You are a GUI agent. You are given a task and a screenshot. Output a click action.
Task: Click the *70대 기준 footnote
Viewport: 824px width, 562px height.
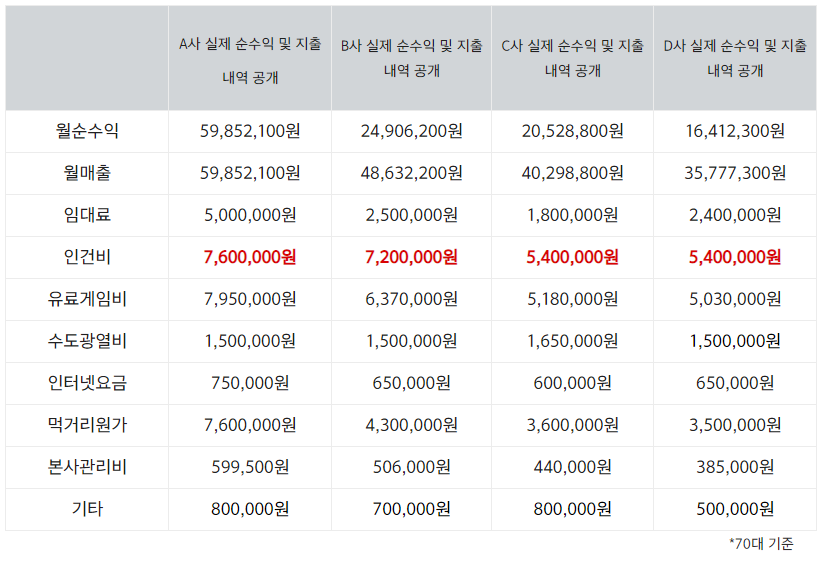[x=761, y=544]
